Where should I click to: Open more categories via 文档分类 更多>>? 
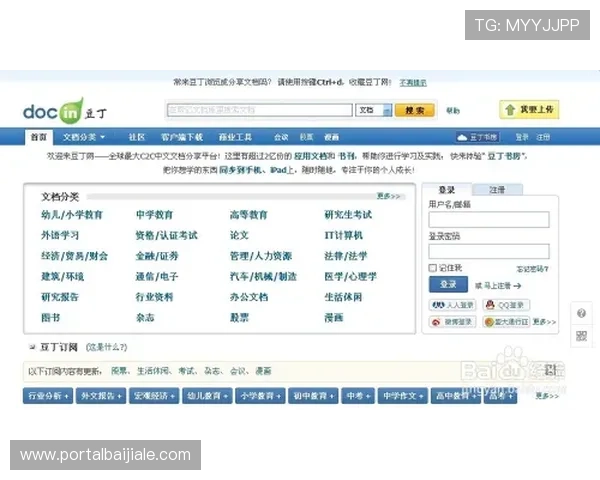coord(388,196)
